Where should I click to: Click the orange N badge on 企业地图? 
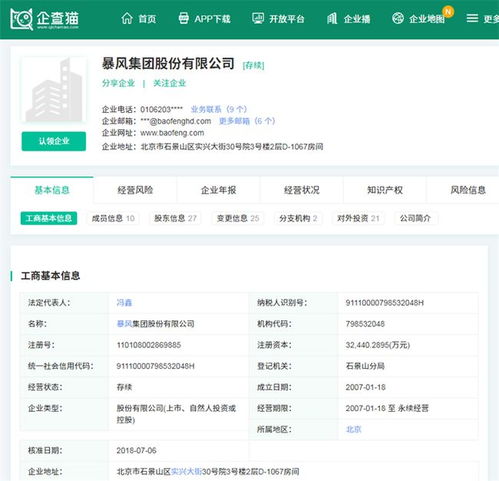pyautogui.click(x=448, y=12)
